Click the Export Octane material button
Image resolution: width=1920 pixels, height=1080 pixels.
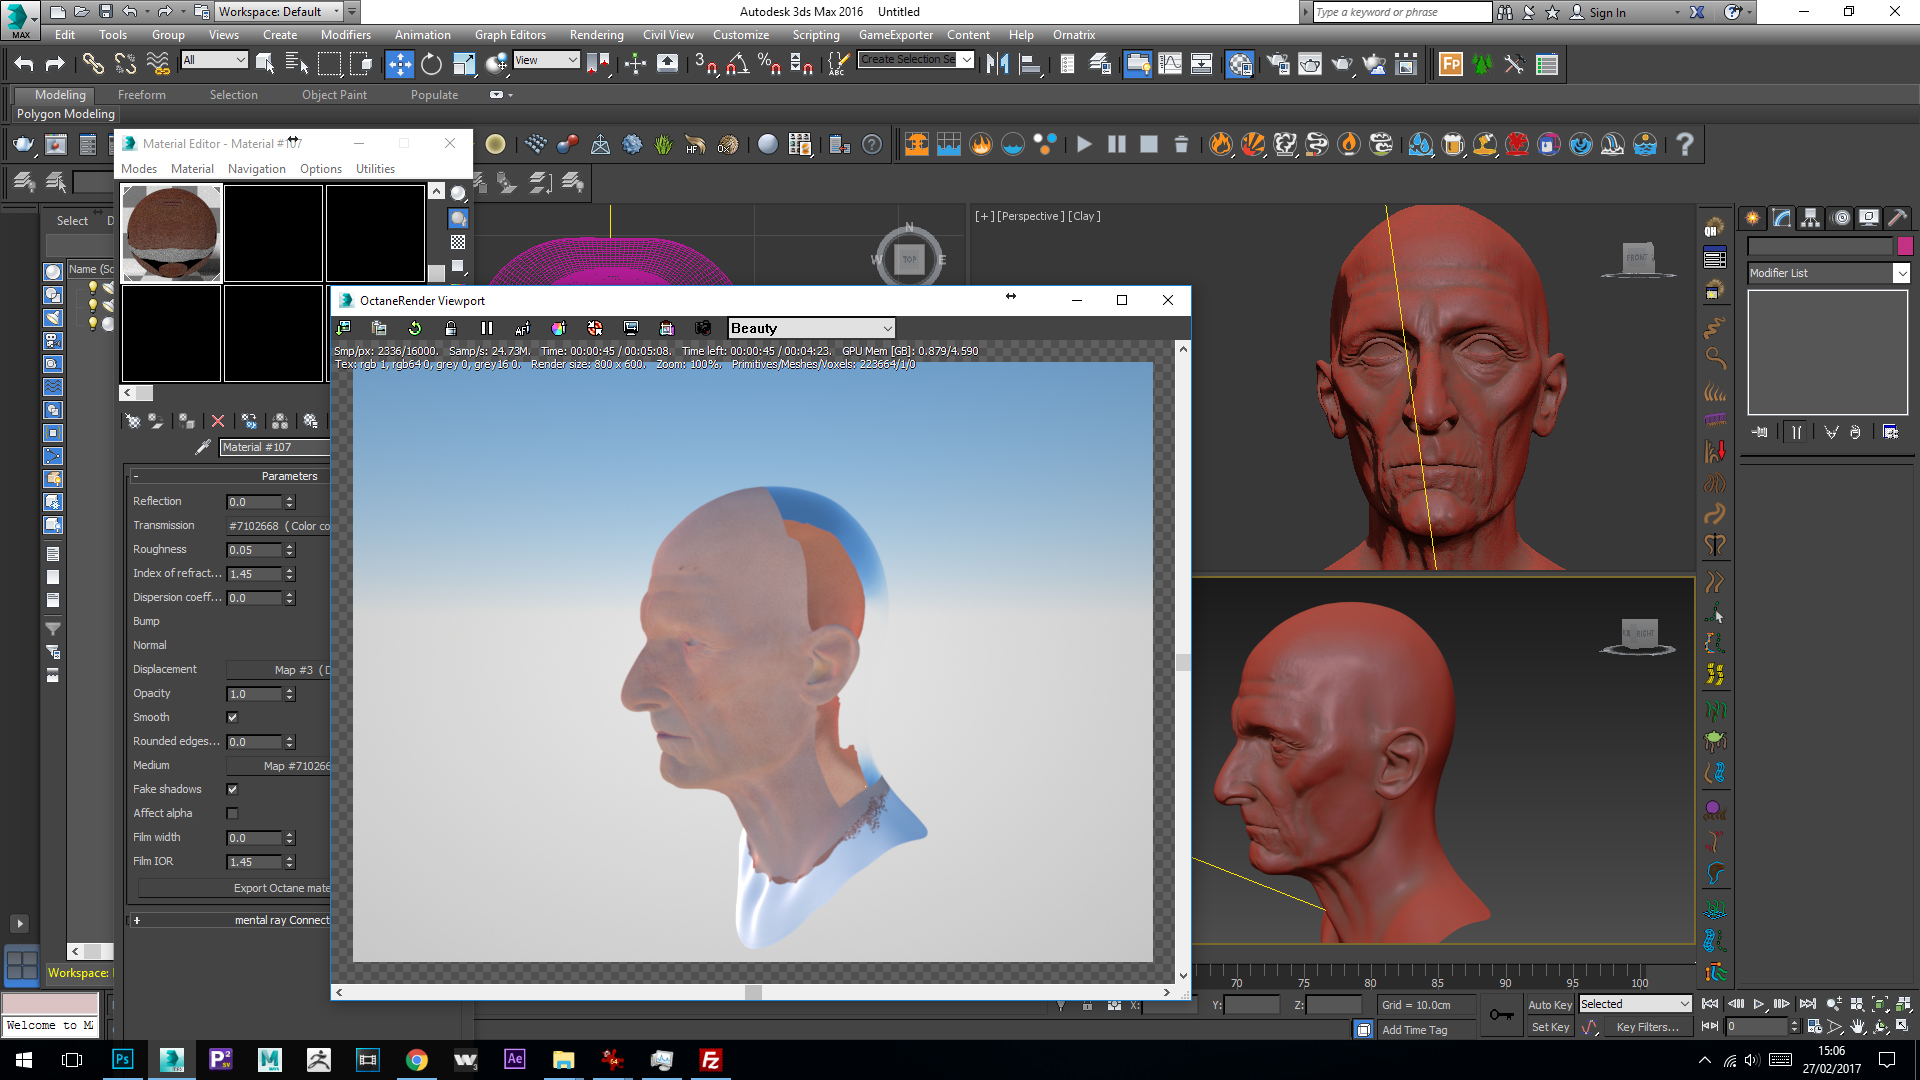[280, 888]
